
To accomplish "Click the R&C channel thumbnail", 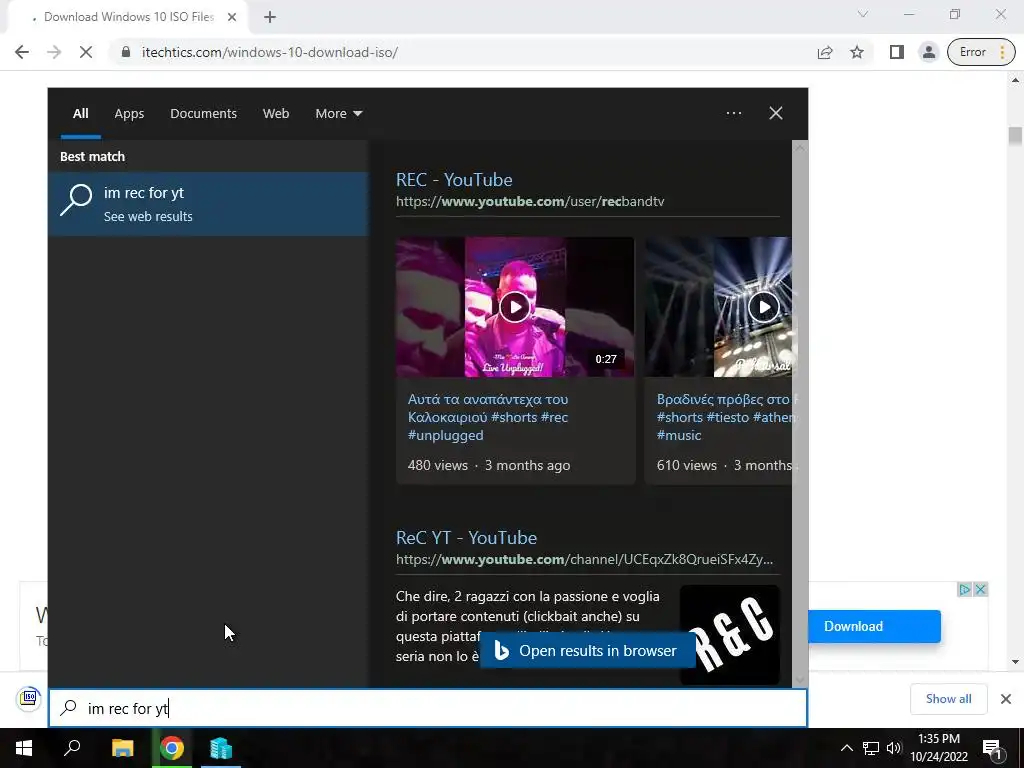I will [x=729, y=635].
